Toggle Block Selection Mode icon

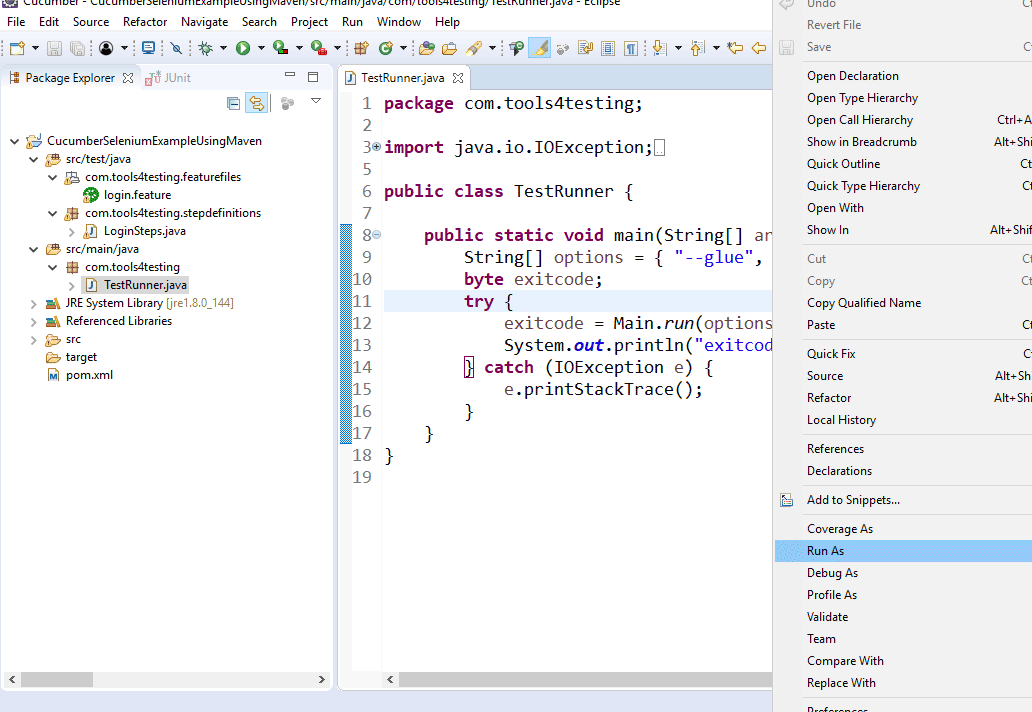click(x=608, y=48)
